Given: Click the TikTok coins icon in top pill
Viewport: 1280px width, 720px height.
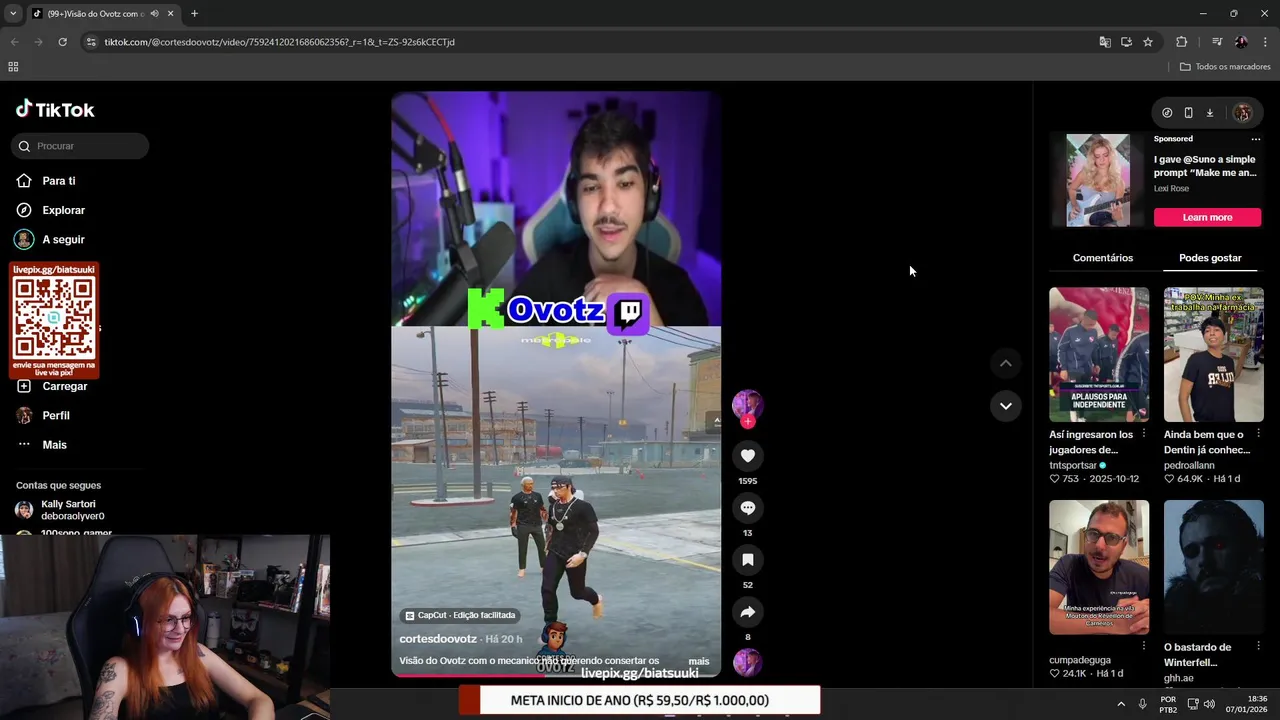Looking at the screenshot, I should click(x=1167, y=113).
